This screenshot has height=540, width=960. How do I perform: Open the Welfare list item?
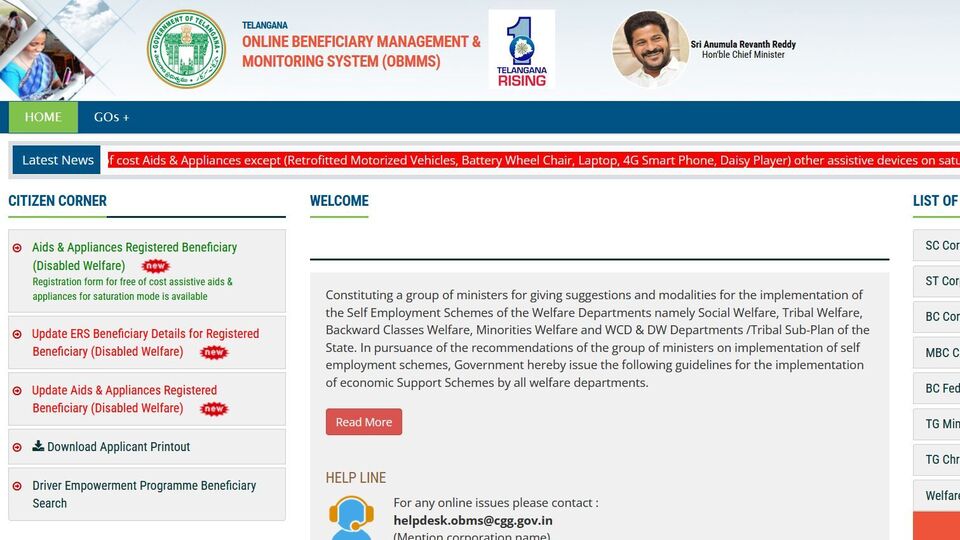point(937,495)
